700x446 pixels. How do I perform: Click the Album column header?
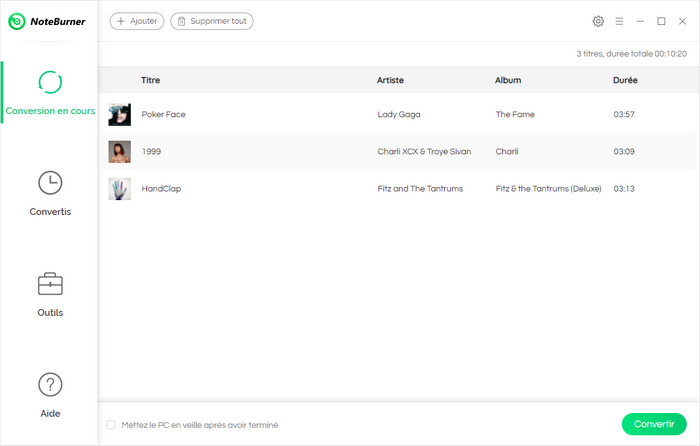pos(508,80)
